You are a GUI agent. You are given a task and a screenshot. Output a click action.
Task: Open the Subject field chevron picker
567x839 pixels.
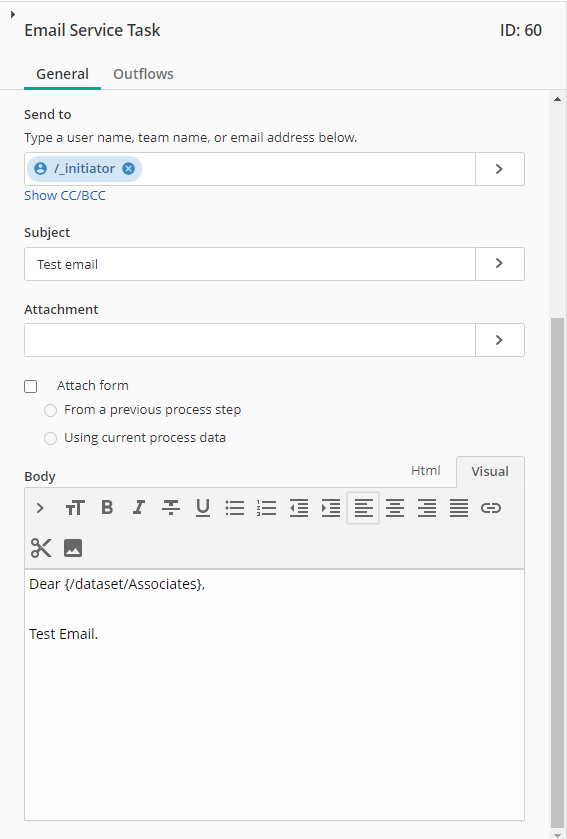(500, 264)
